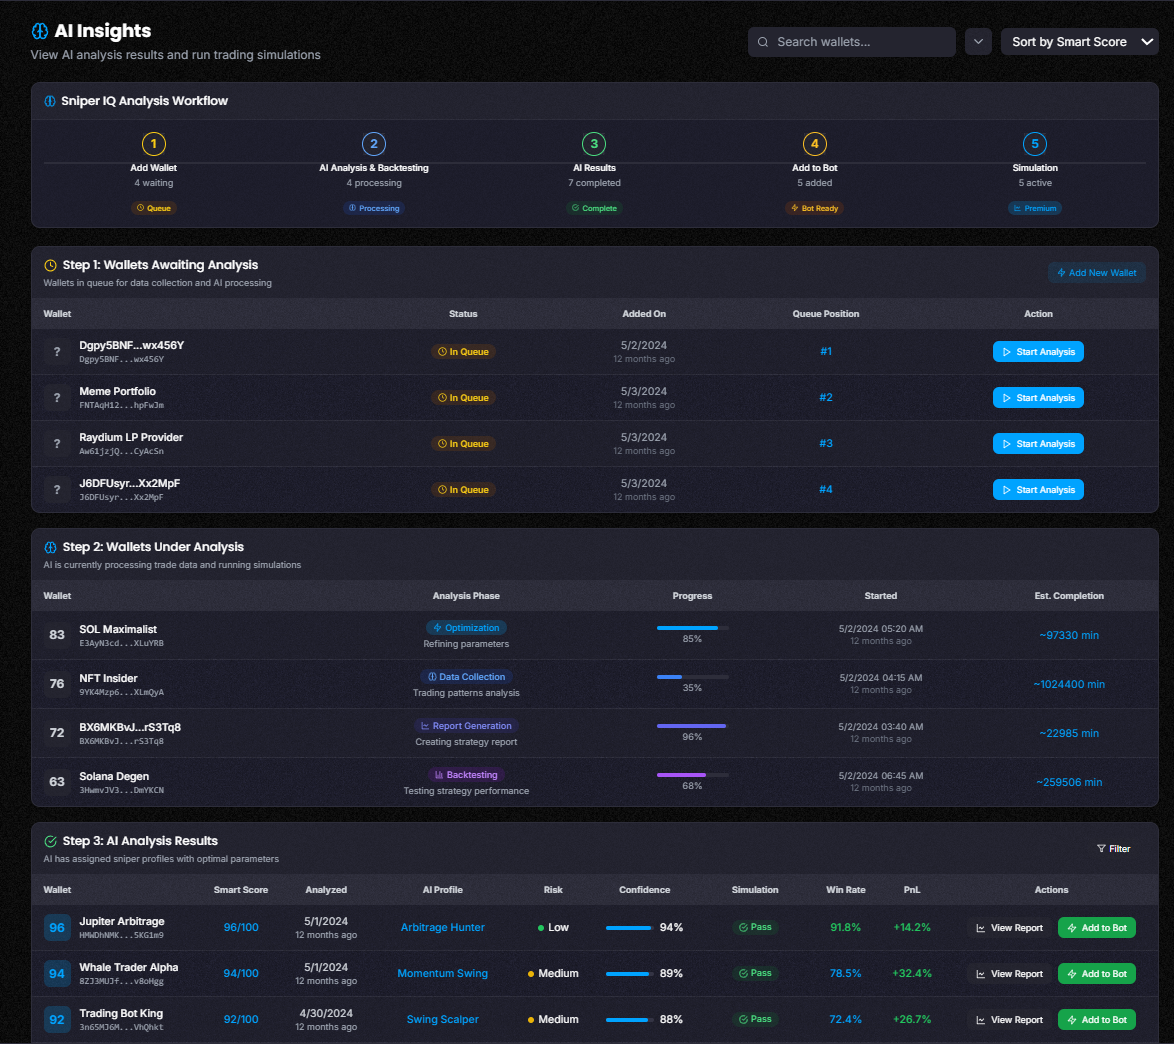Click the Premium badge
The width and height of the screenshot is (1174, 1044).
1035,208
